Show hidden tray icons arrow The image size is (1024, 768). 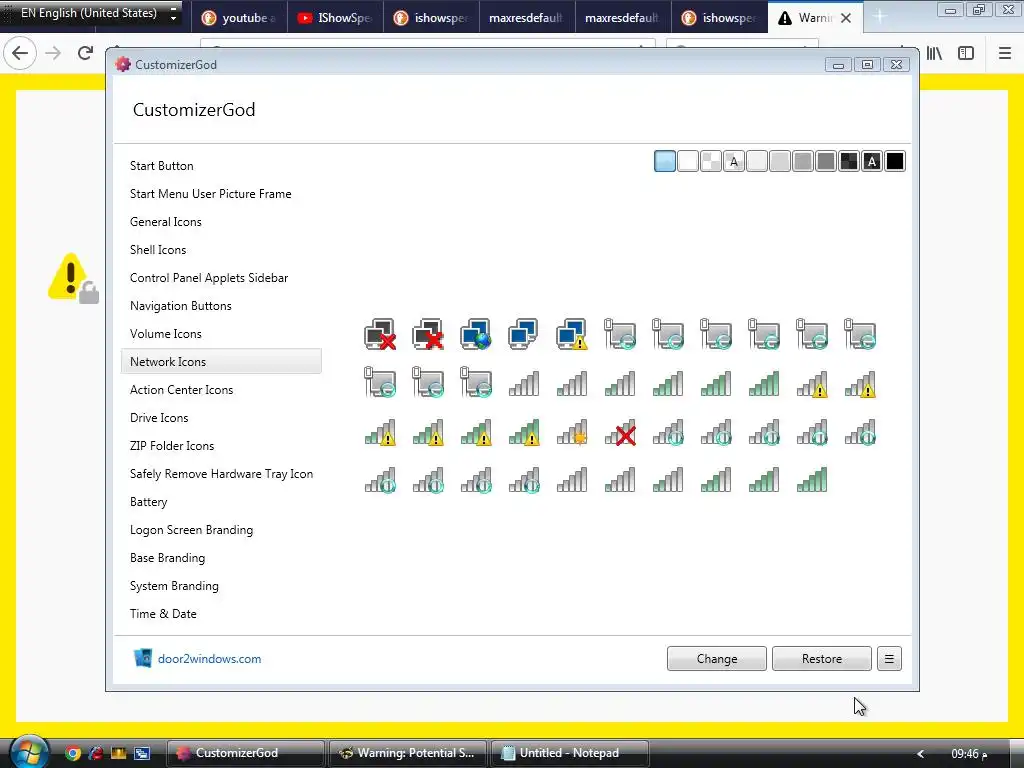921,754
